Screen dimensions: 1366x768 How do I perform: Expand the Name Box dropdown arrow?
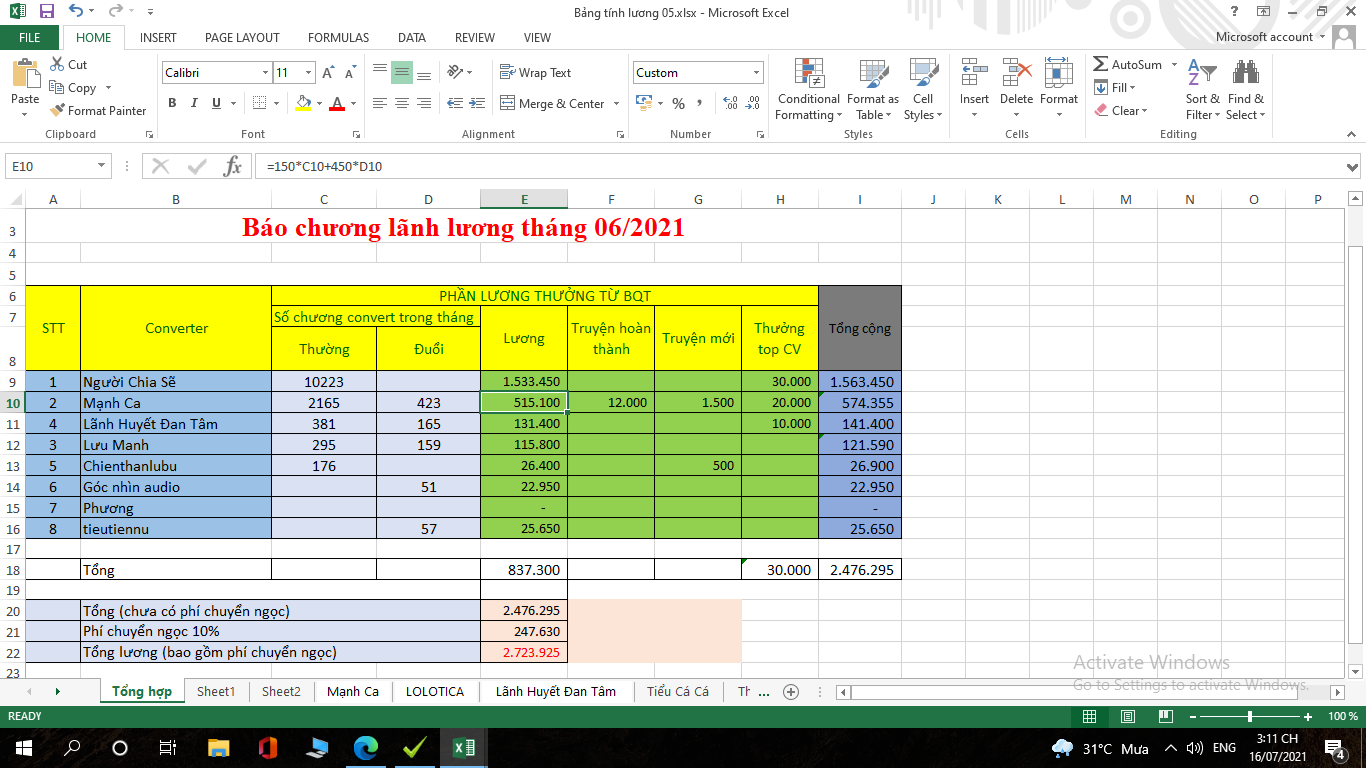102,167
